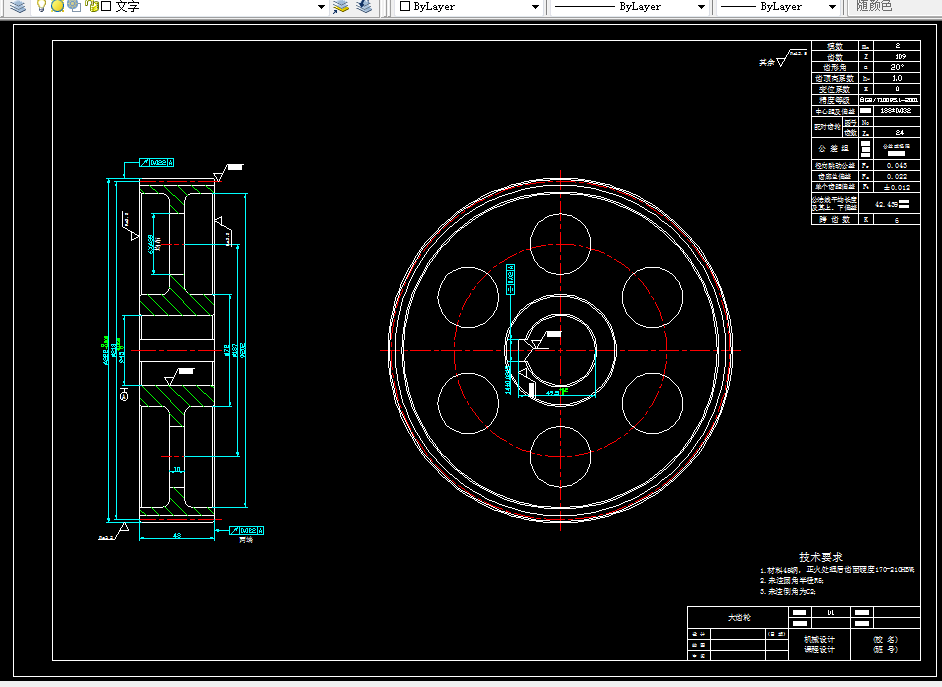Select the 0.022 tolerance value

[x=897, y=177]
